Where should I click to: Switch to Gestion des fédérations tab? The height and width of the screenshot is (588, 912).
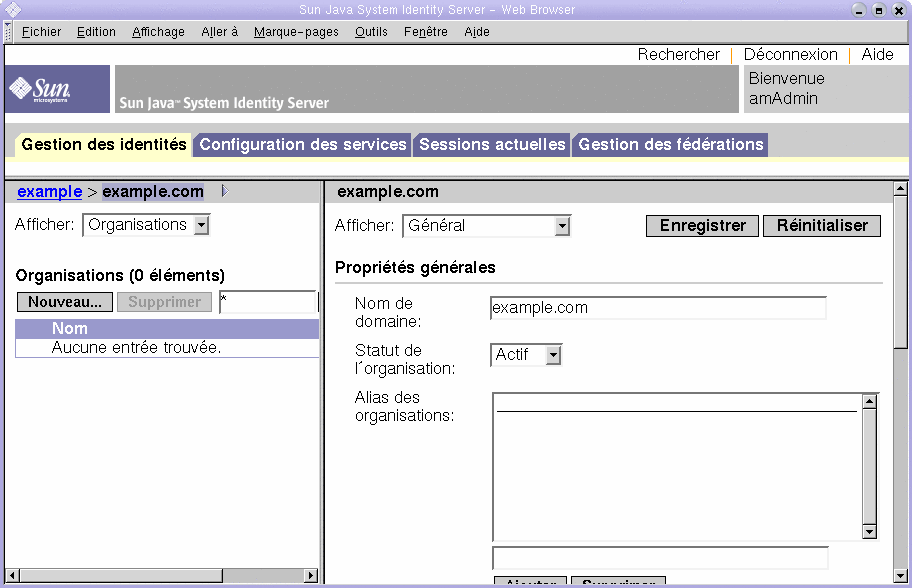coord(671,144)
